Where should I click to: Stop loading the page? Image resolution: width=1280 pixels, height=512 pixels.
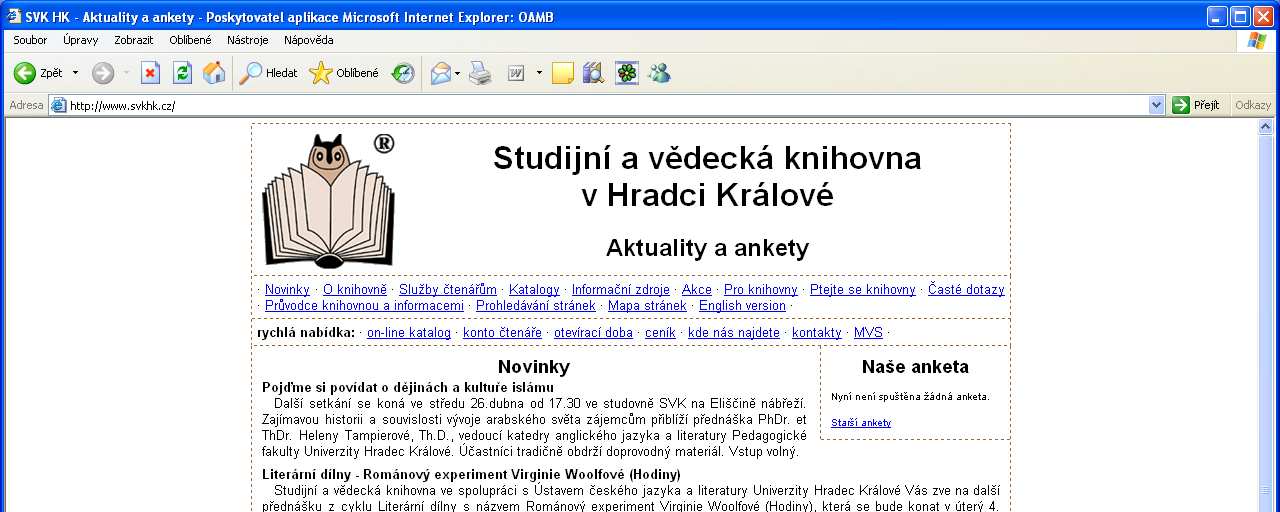tap(150, 73)
